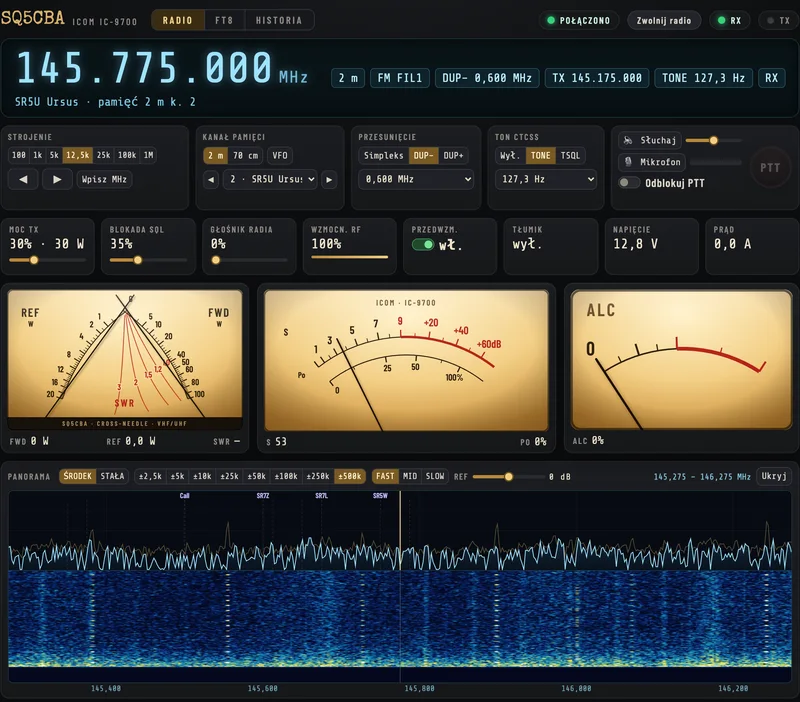Turn CTCSS tone off with Wył.
Image resolution: width=800 pixels, height=702 pixels.
(510, 156)
